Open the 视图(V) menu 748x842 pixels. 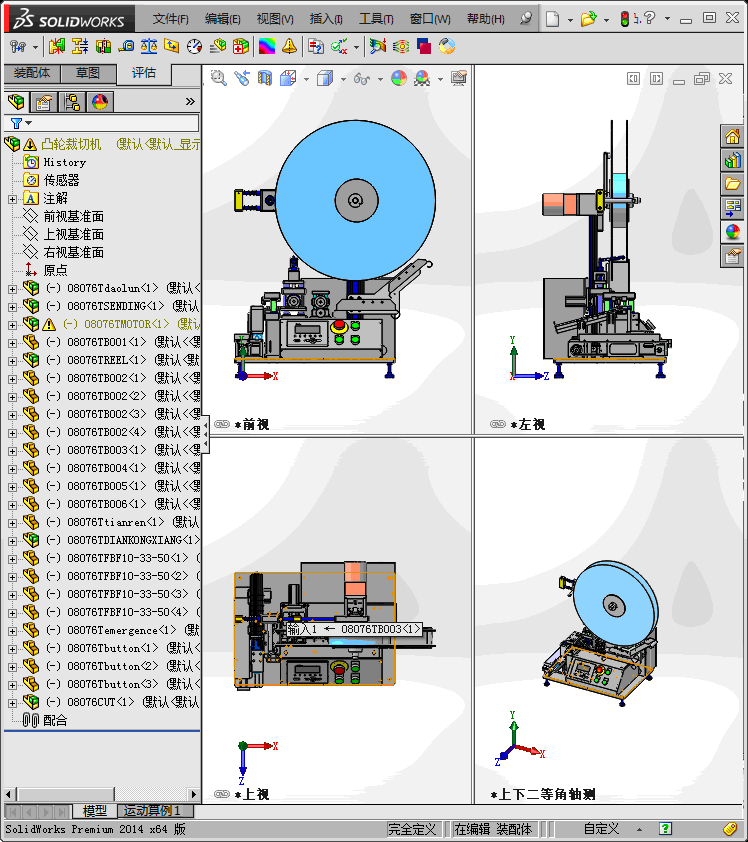(275, 19)
